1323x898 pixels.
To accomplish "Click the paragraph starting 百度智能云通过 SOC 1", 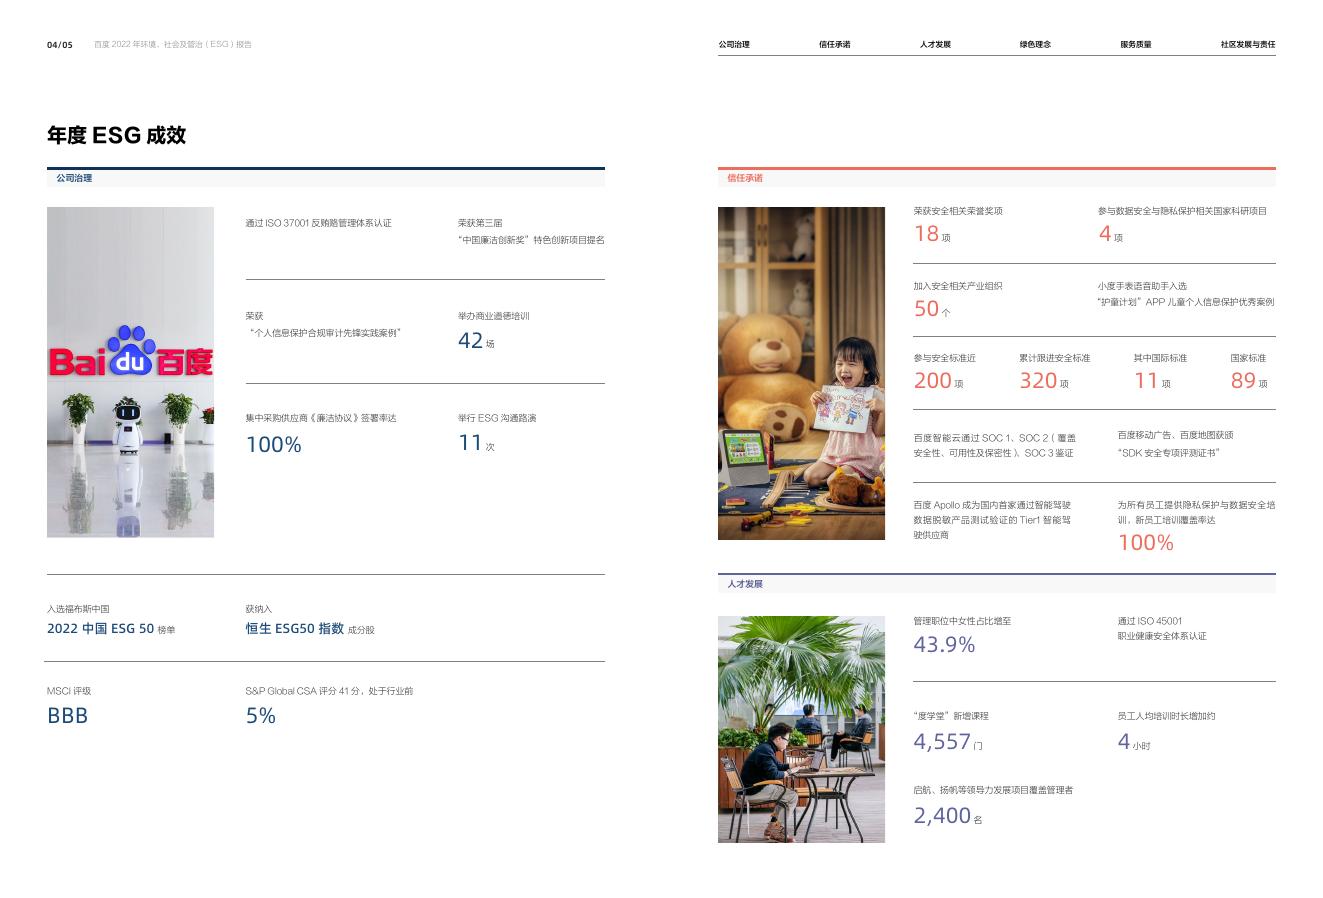I will (x=995, y=445).
